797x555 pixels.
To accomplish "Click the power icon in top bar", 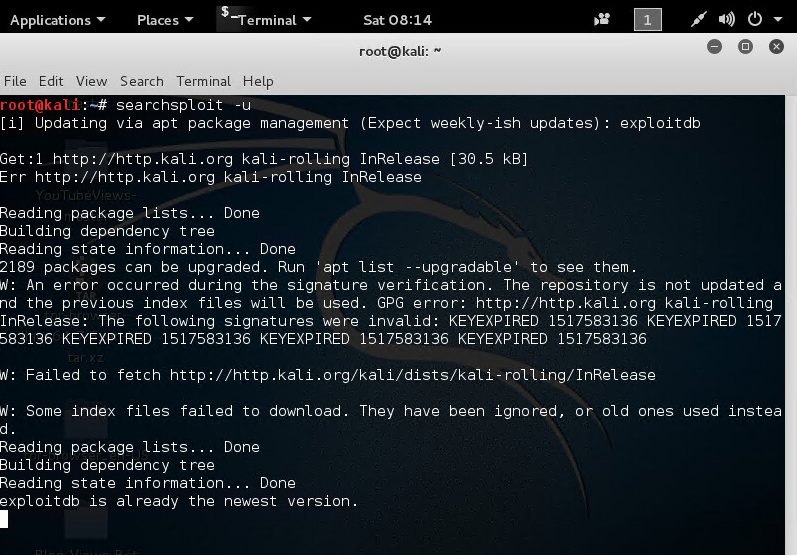I will click(x=755, y=19).
